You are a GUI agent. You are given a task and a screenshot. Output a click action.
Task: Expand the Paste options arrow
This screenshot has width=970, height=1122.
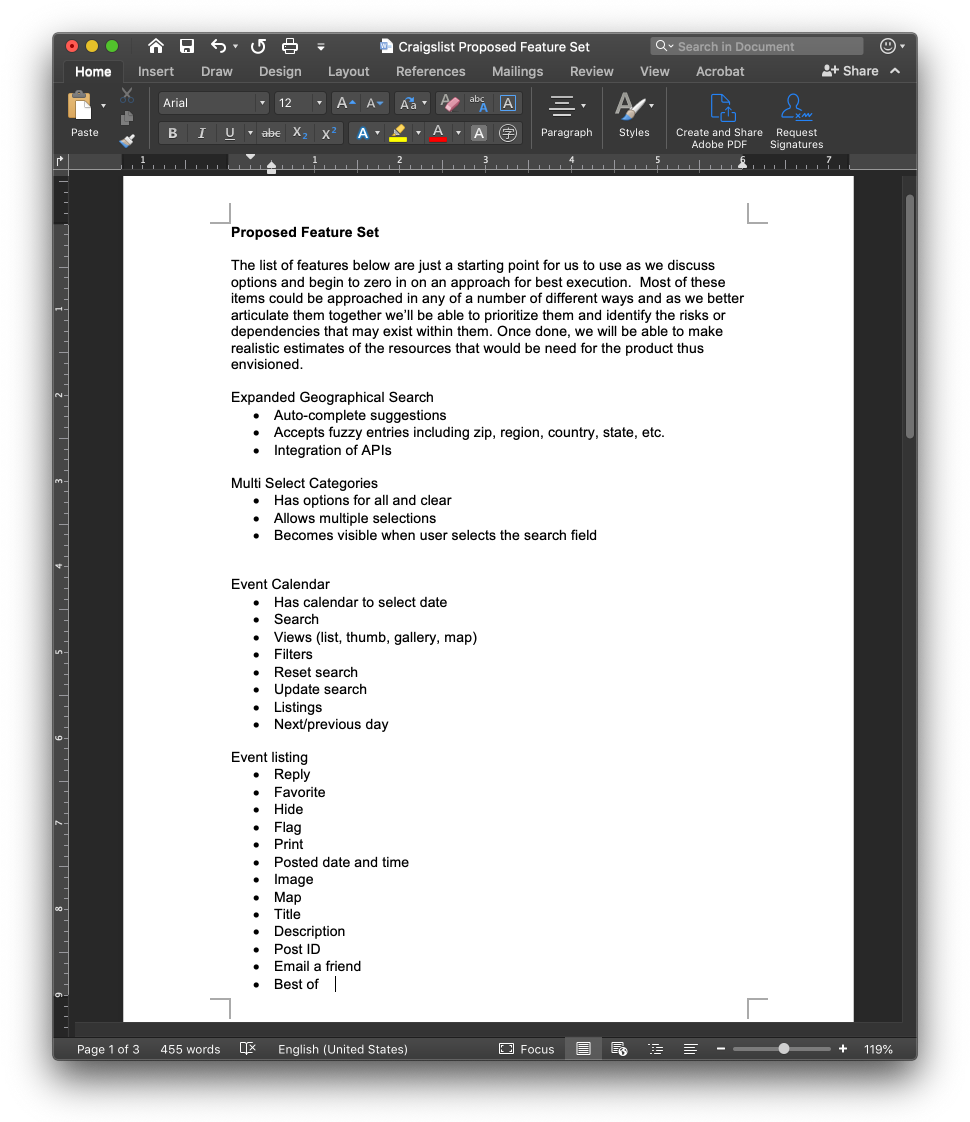[104, 105]
